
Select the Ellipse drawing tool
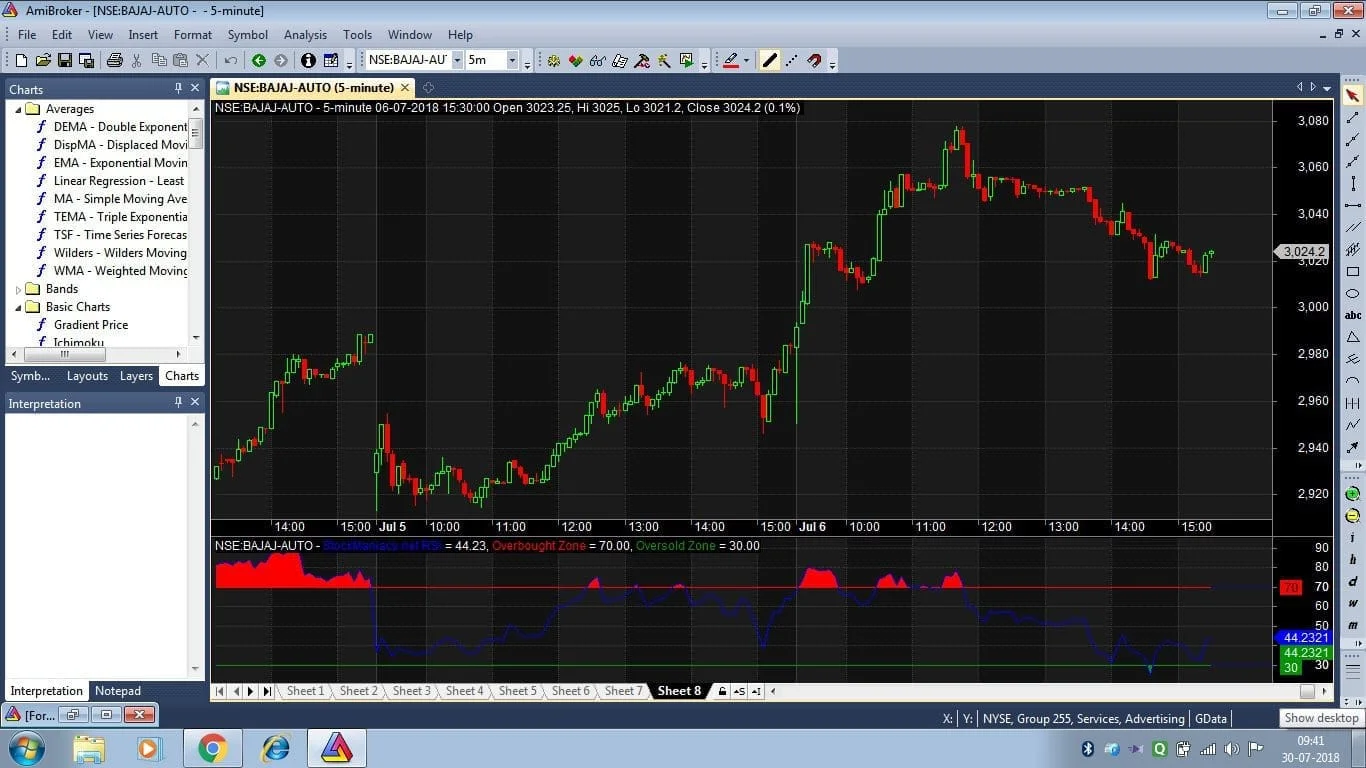pos(1353,294)
